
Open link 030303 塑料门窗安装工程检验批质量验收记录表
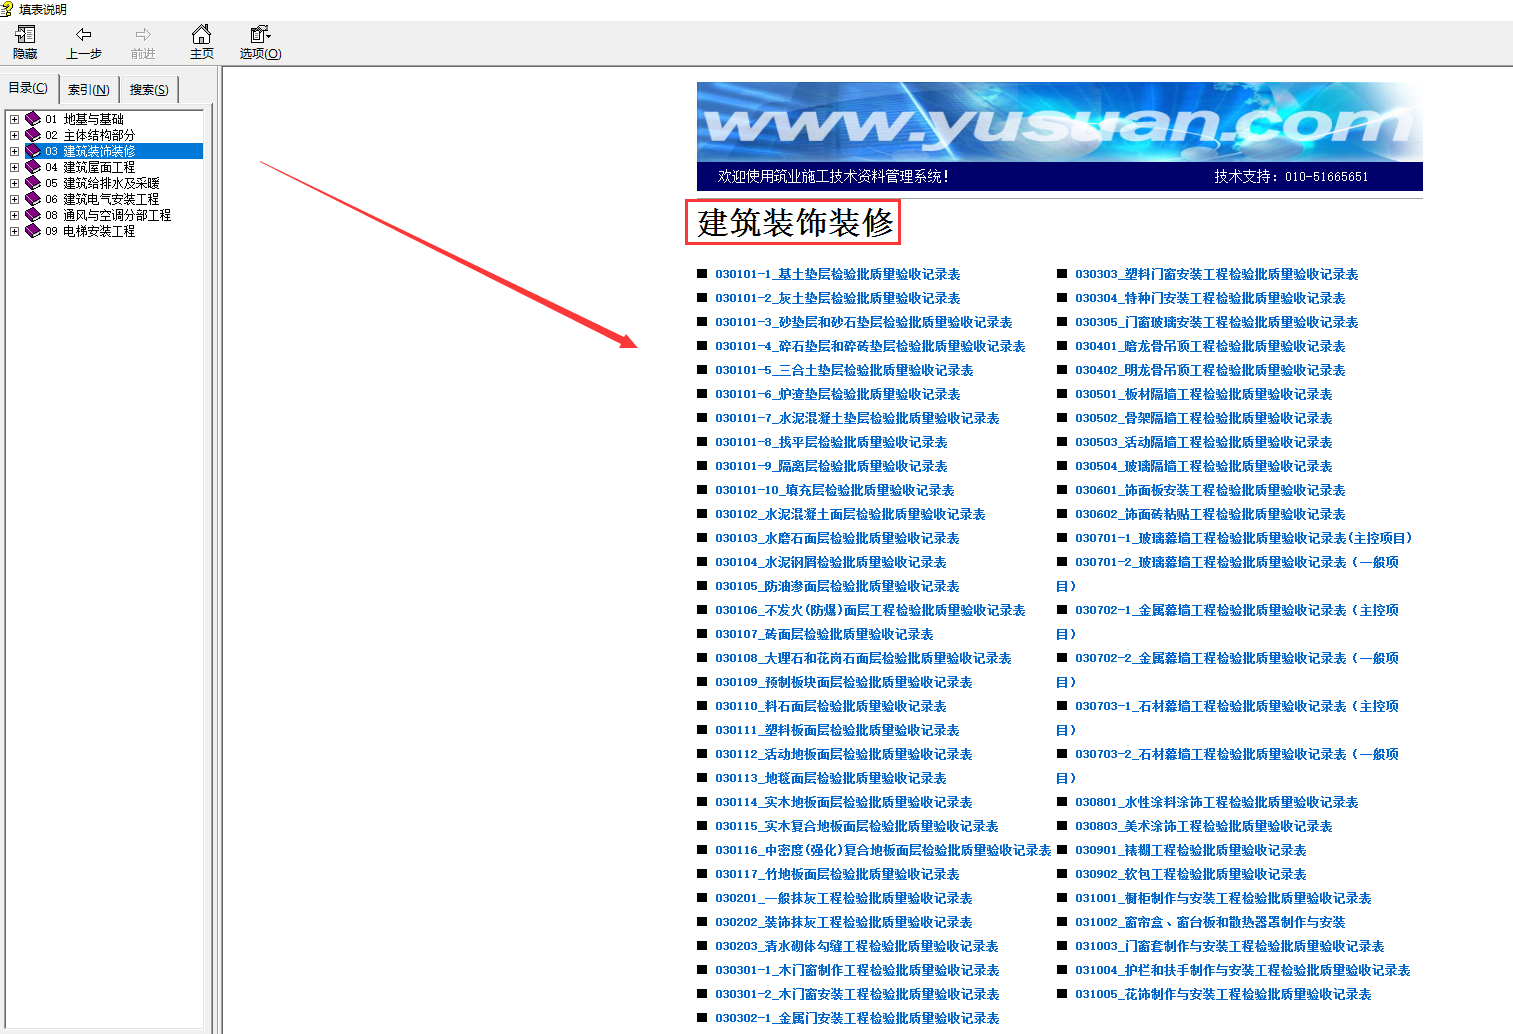coord(1217,274)
